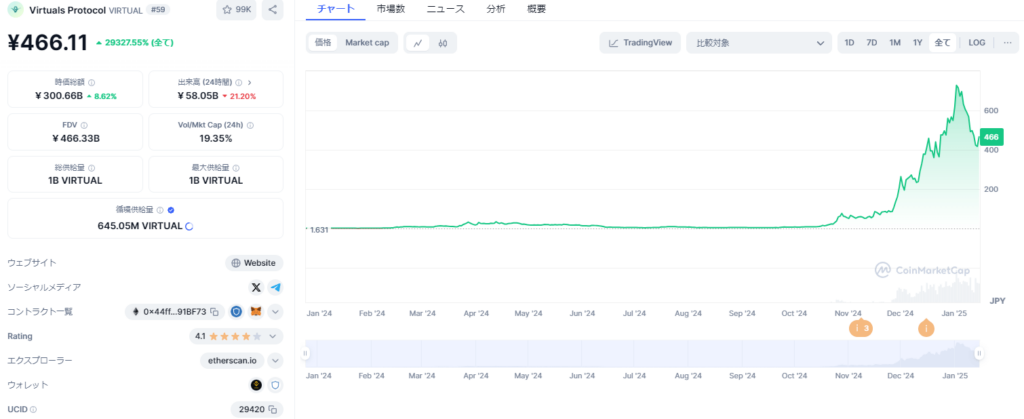Click the ¥466.33B FDV value
Screen dimensions: 1024x419
click(75, 138)
